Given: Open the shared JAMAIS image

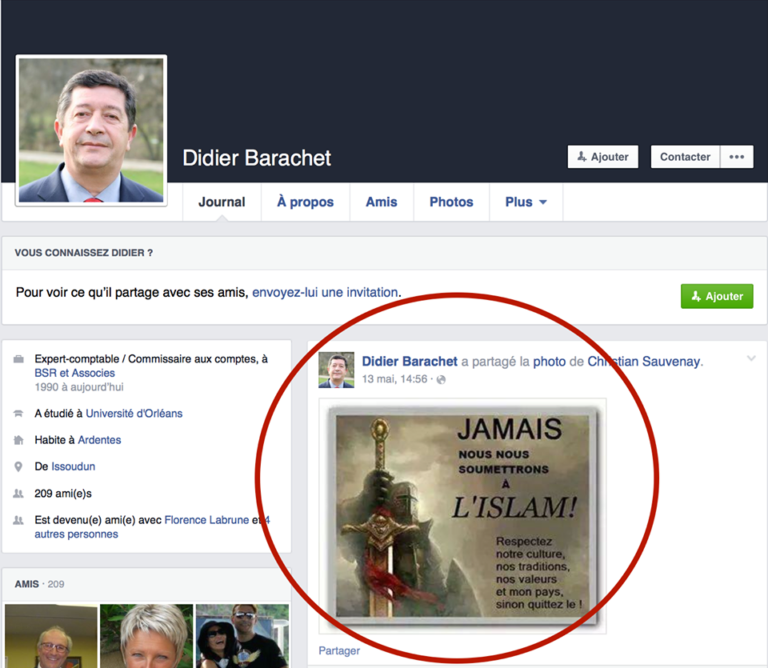Looking at the screenshot, I should coord(463,516).
